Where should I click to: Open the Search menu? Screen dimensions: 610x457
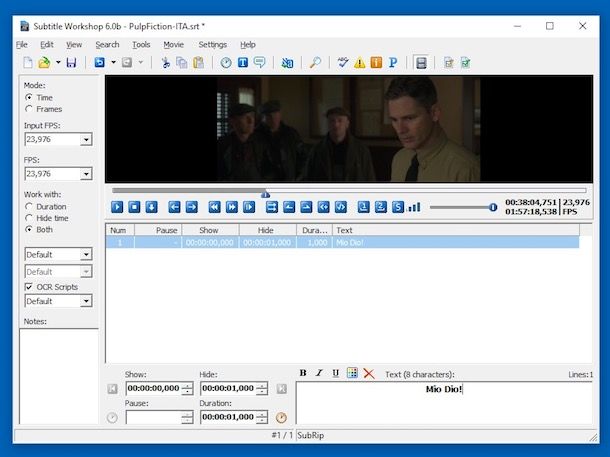107,45
